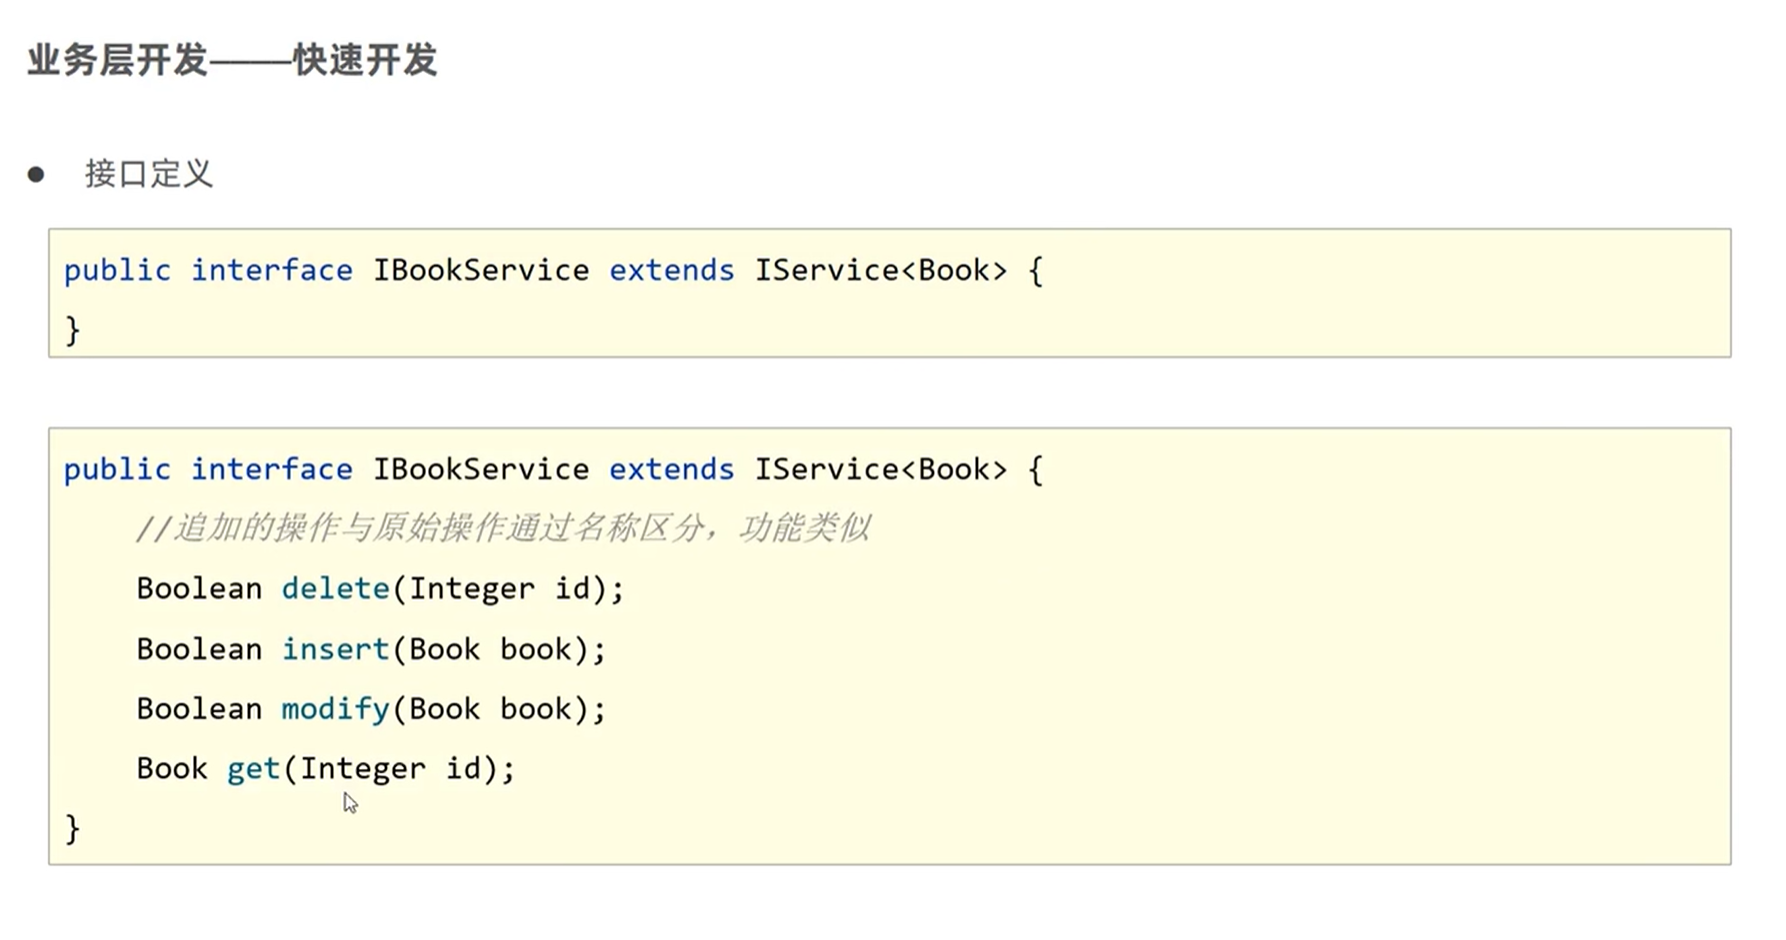Click the slide title 业务层开发——快速开发
The height and width of the screenshot is (940, 1786).
[x=232, y=60]
